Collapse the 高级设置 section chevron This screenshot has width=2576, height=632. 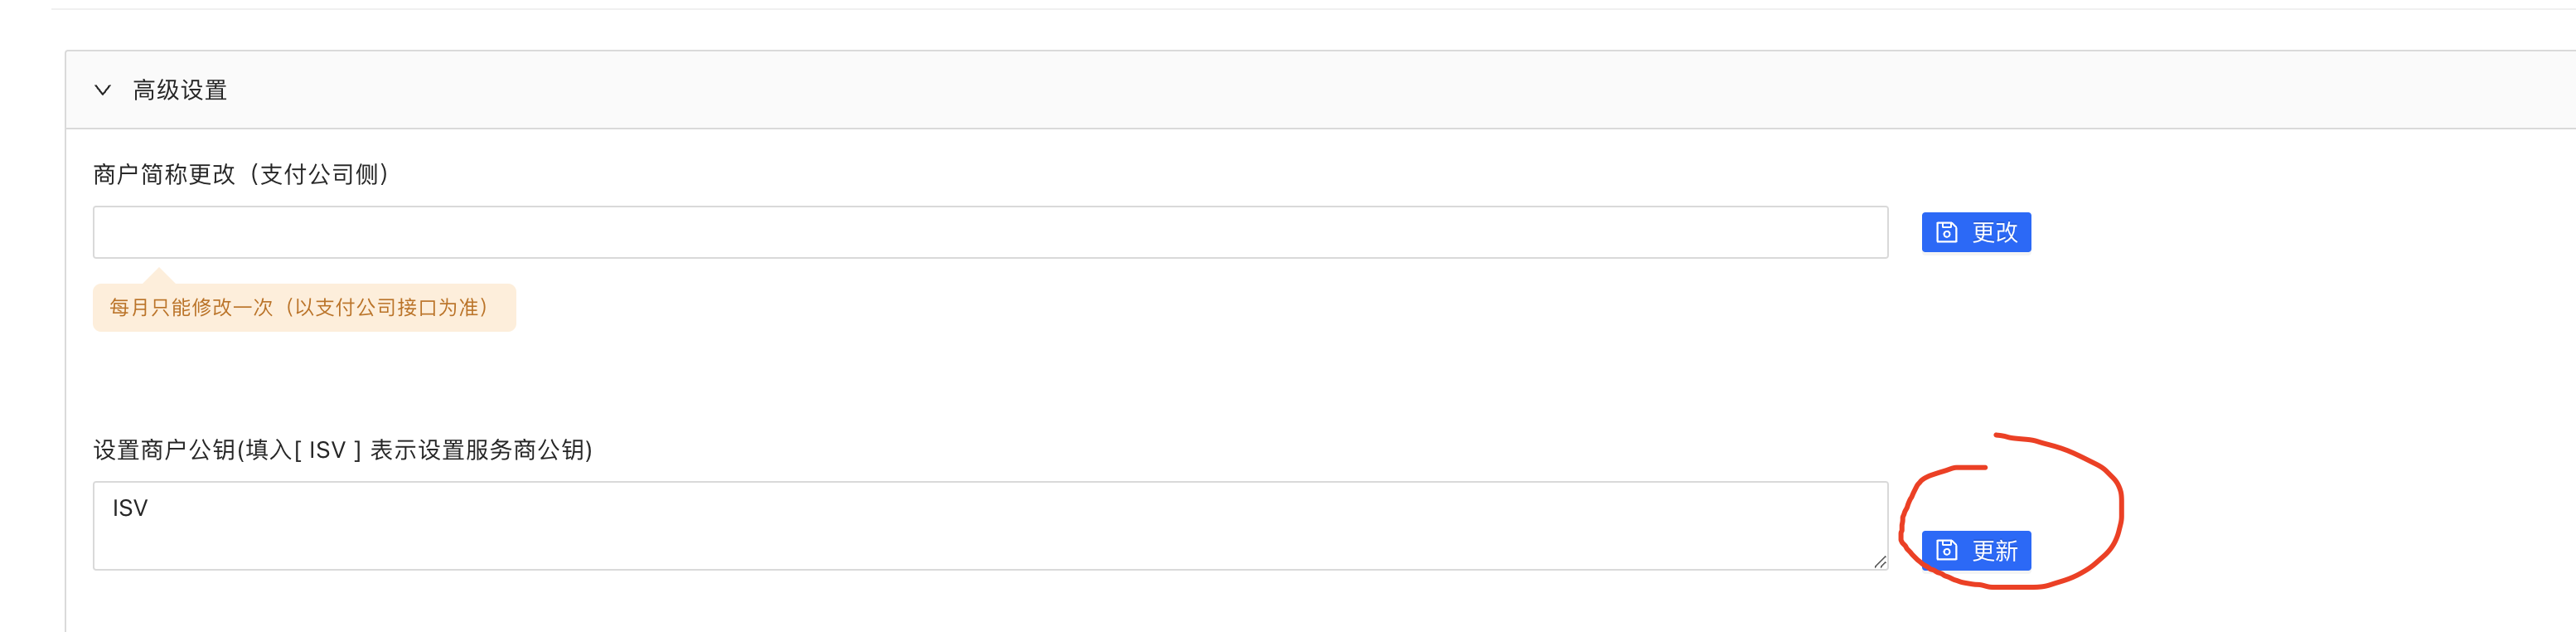coord(102,90)
